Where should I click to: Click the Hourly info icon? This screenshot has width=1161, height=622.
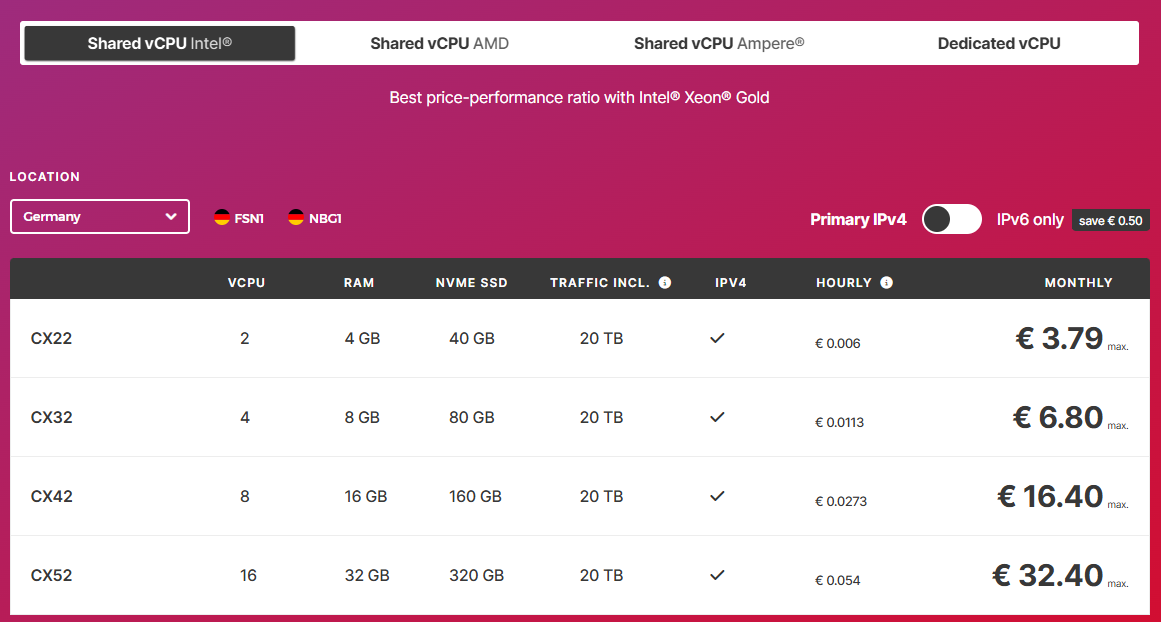886,282
